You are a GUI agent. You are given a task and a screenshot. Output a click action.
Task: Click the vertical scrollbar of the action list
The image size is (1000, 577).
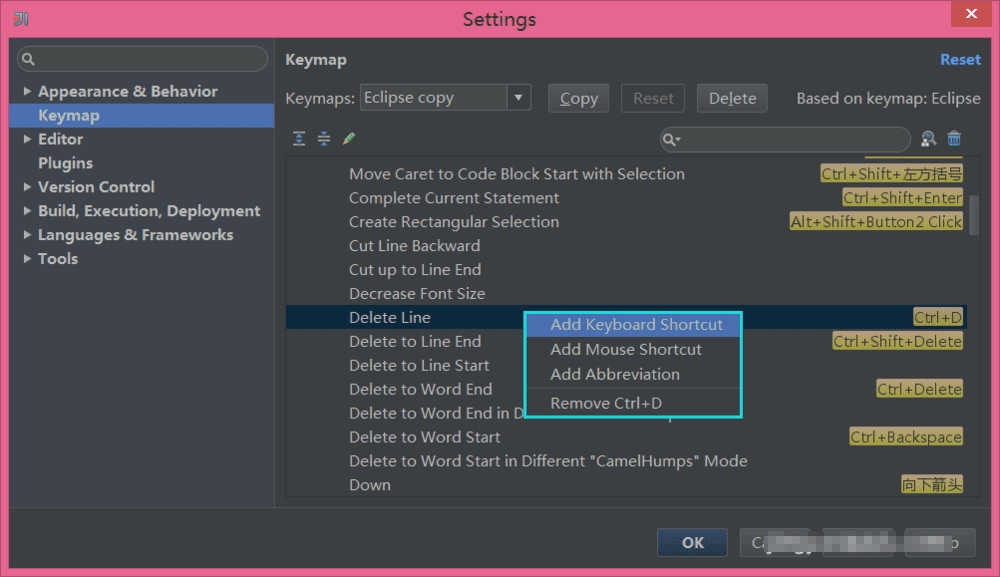click(x=973, y=214)
